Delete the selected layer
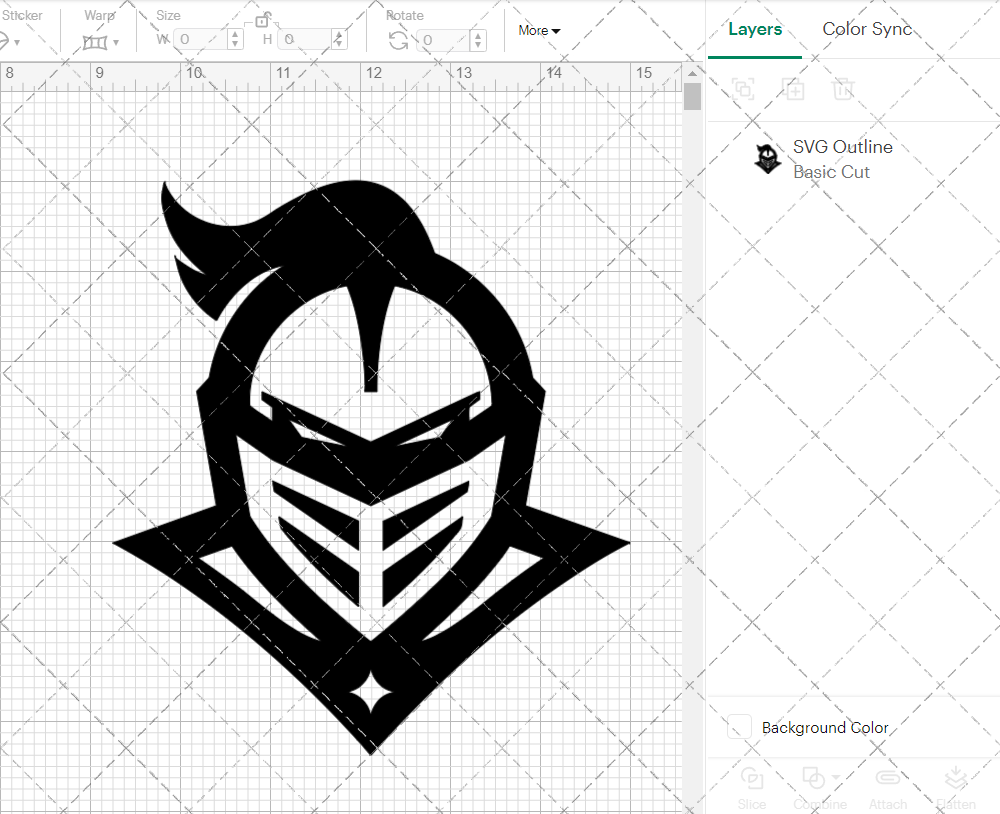Viewport: 1000px width, 814px height. pos(843,90)
